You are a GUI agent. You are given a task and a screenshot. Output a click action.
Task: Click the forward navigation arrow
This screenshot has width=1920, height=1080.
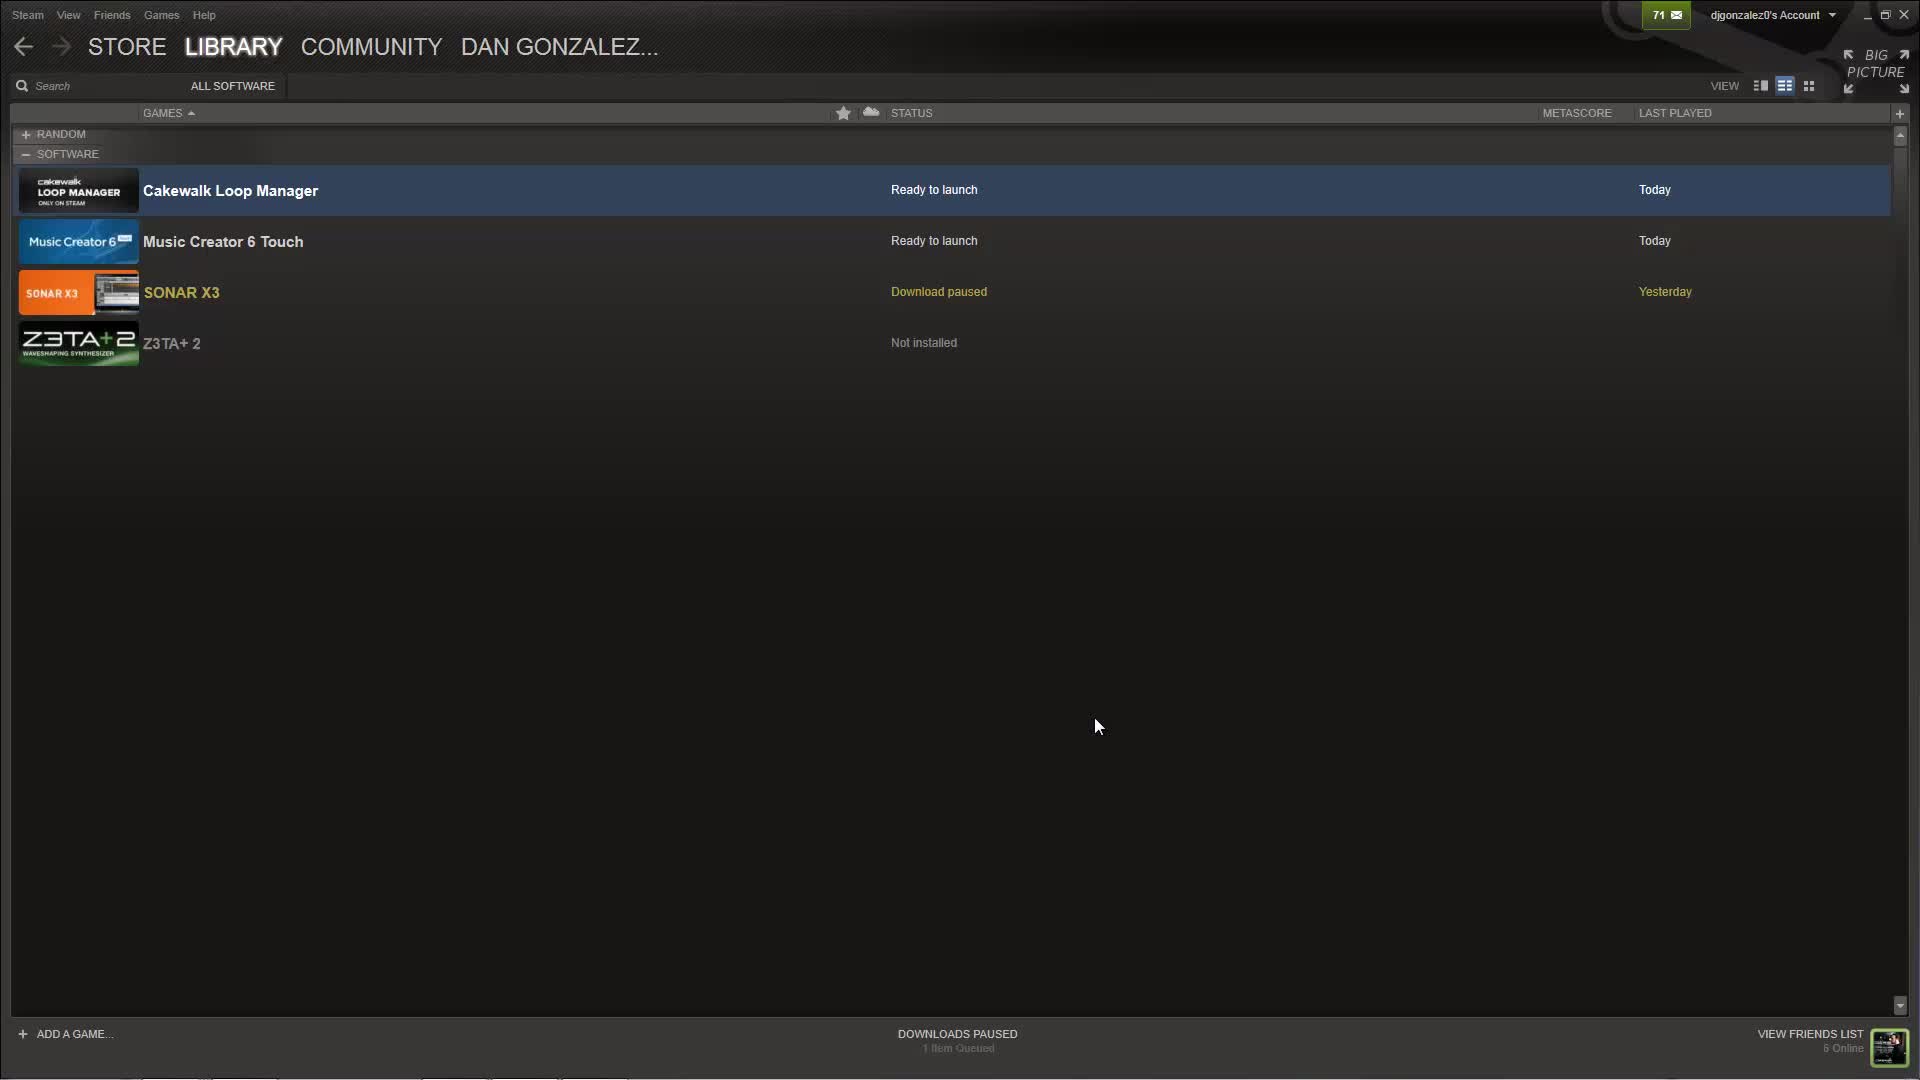(x=61, y=47)
